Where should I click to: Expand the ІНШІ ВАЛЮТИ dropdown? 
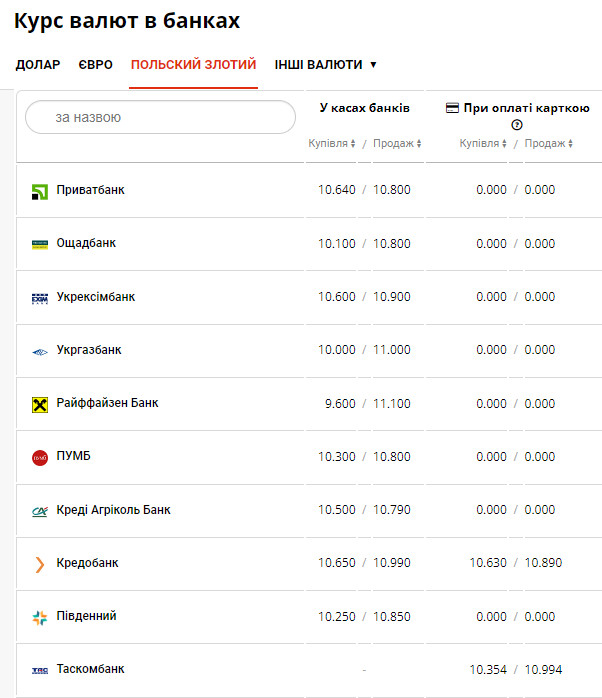tap(326, 65)
